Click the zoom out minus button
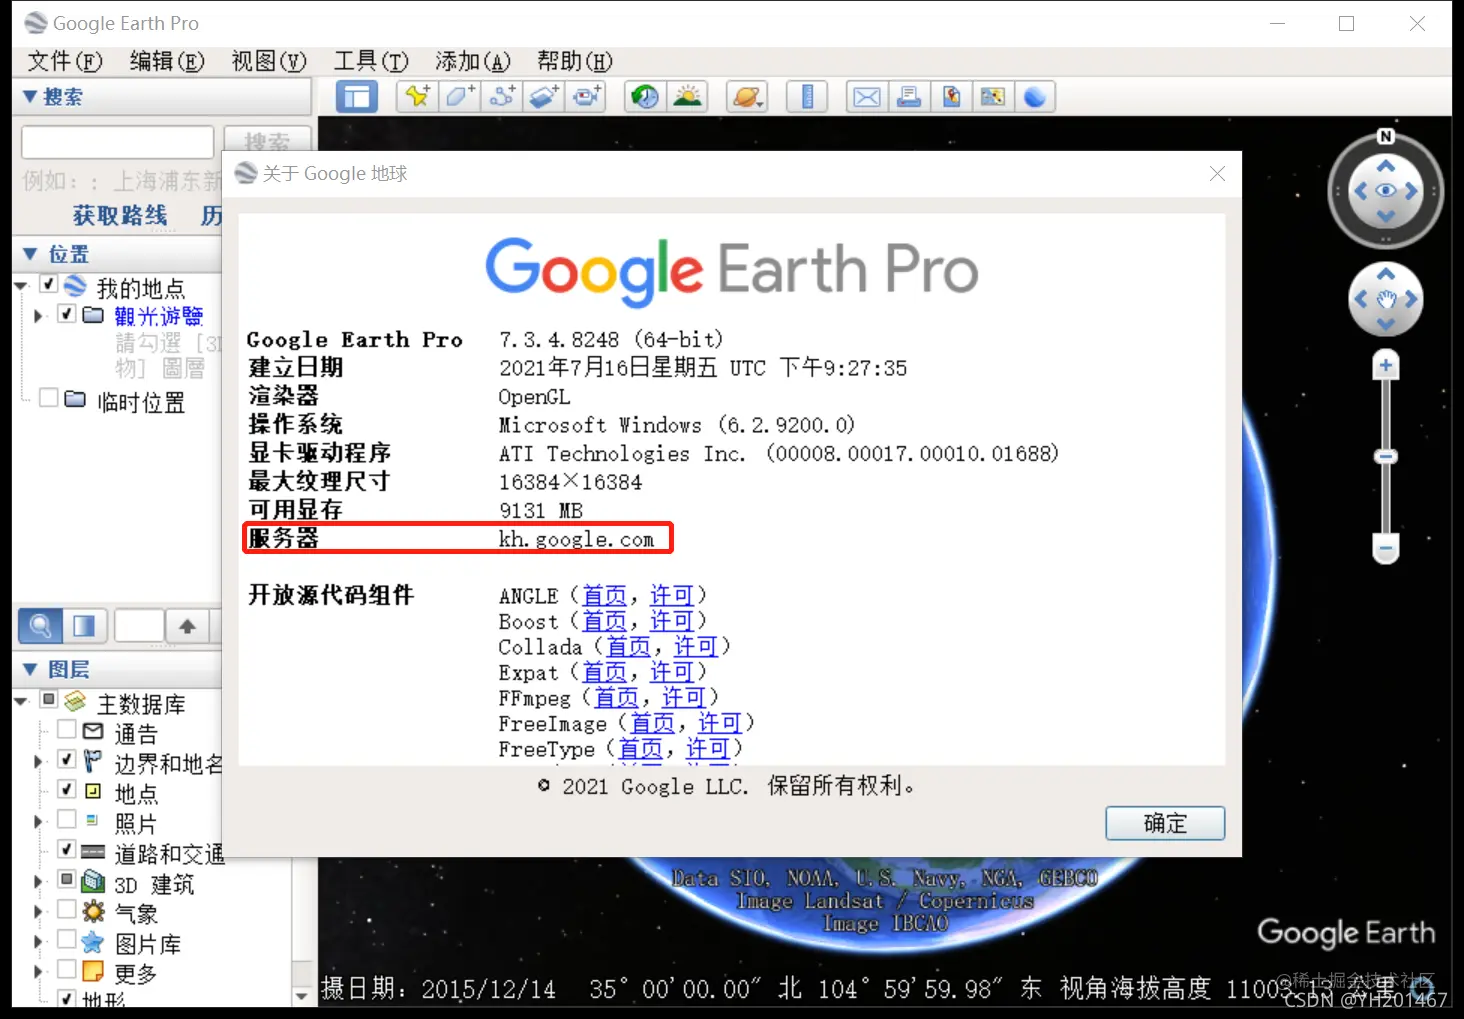This screenshot has width=1464, height=1019. 1385,548
